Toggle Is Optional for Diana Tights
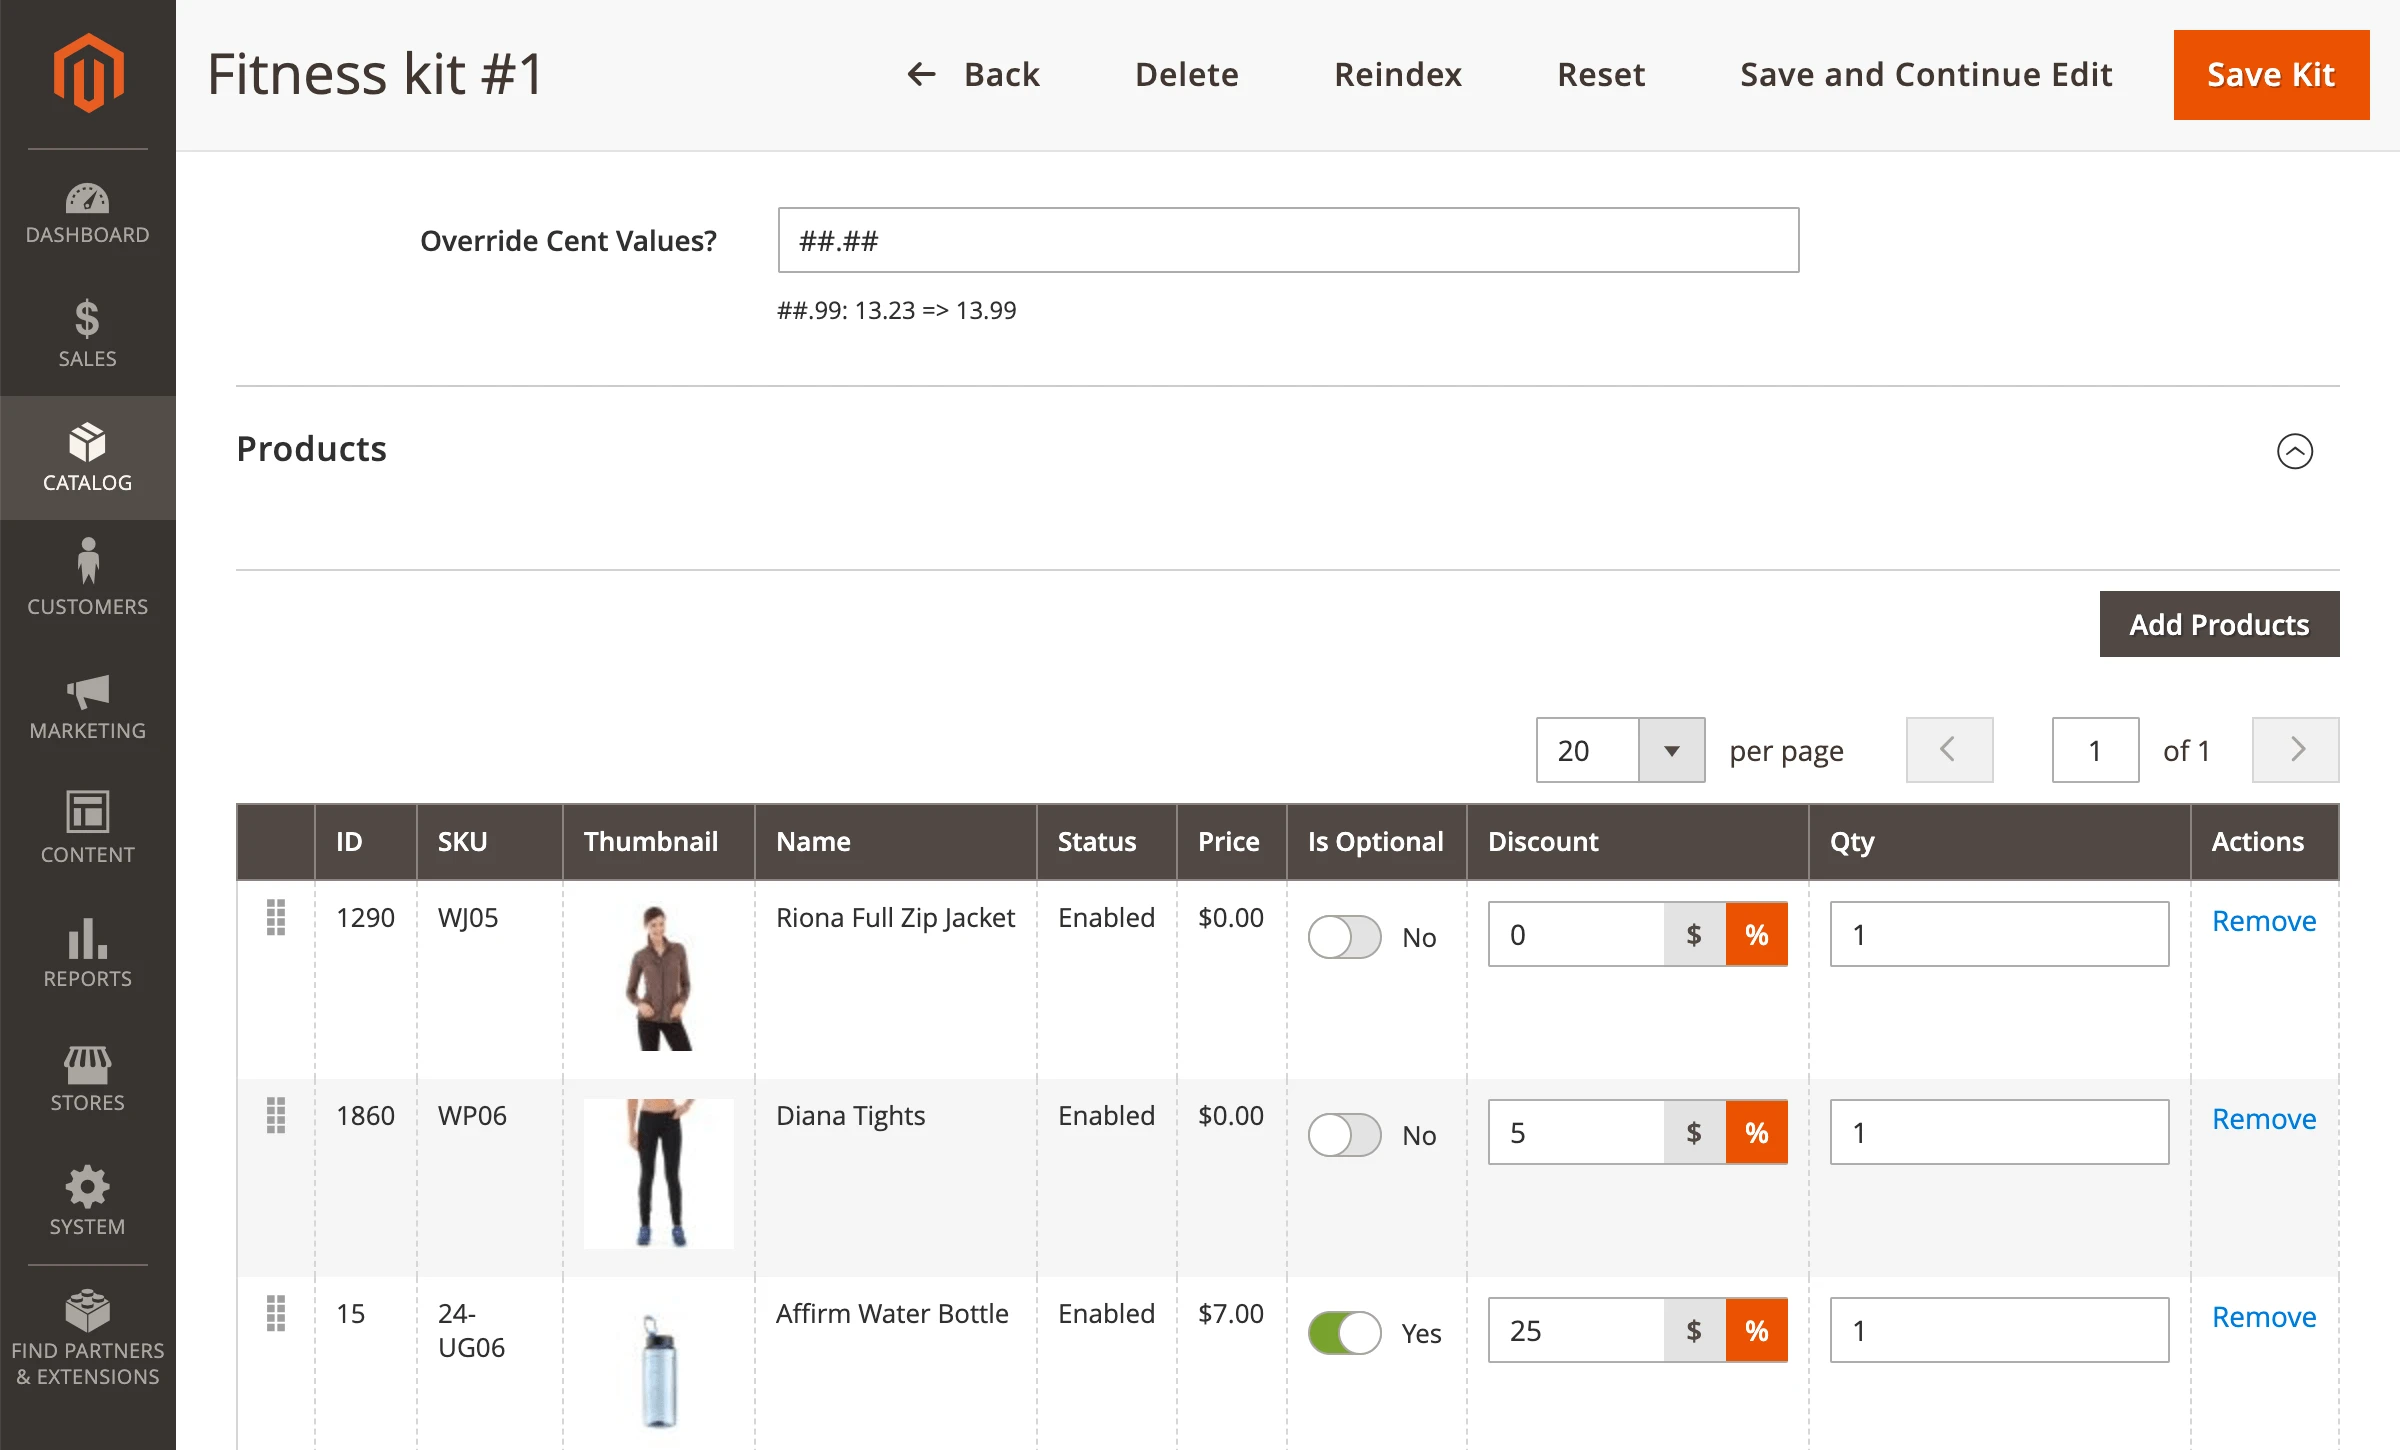This screenshot has height=1450, width=2400. [x=1344, y=1135]
